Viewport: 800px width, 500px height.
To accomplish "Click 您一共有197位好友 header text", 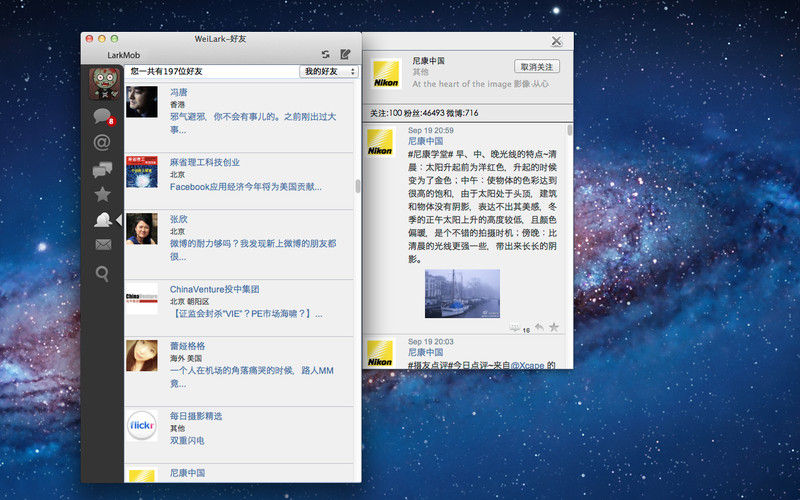I will [166, 71].
